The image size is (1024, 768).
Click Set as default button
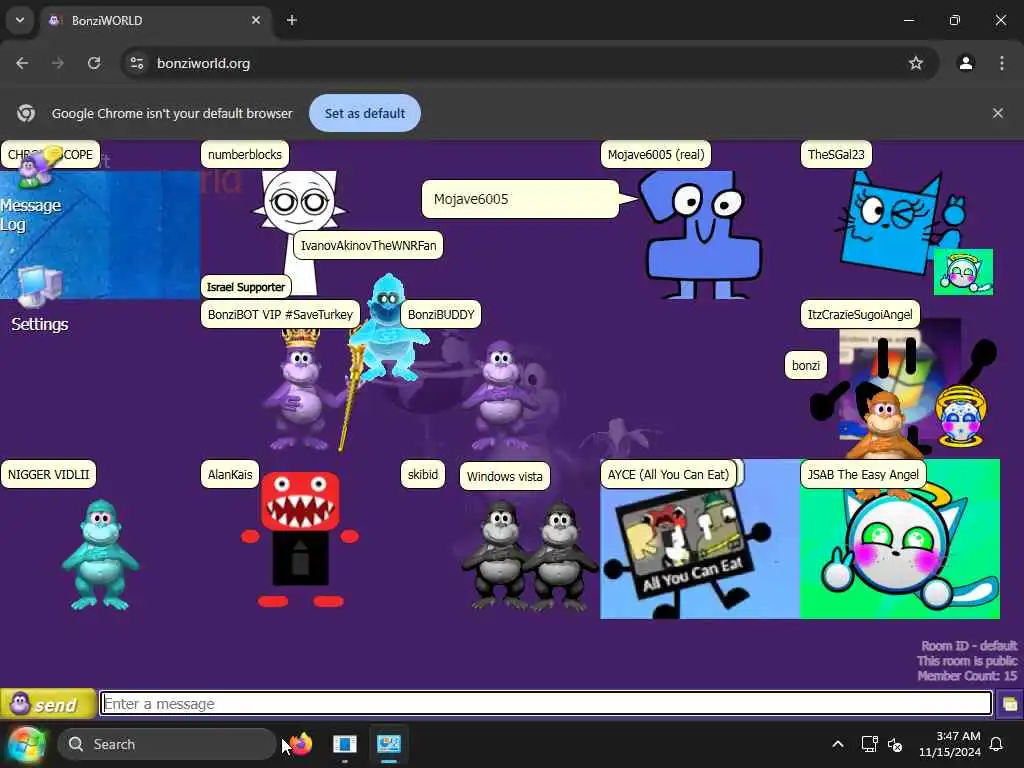365,113
